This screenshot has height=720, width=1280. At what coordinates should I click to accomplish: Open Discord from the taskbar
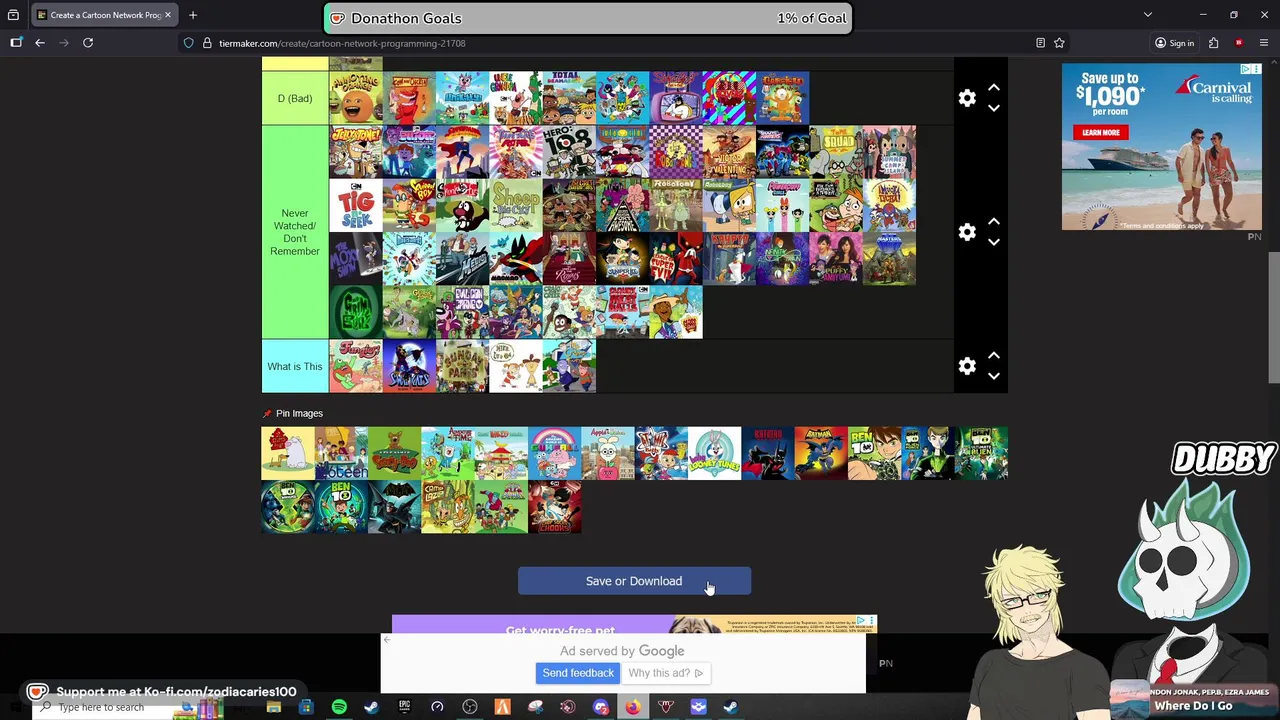click(601, 707)
